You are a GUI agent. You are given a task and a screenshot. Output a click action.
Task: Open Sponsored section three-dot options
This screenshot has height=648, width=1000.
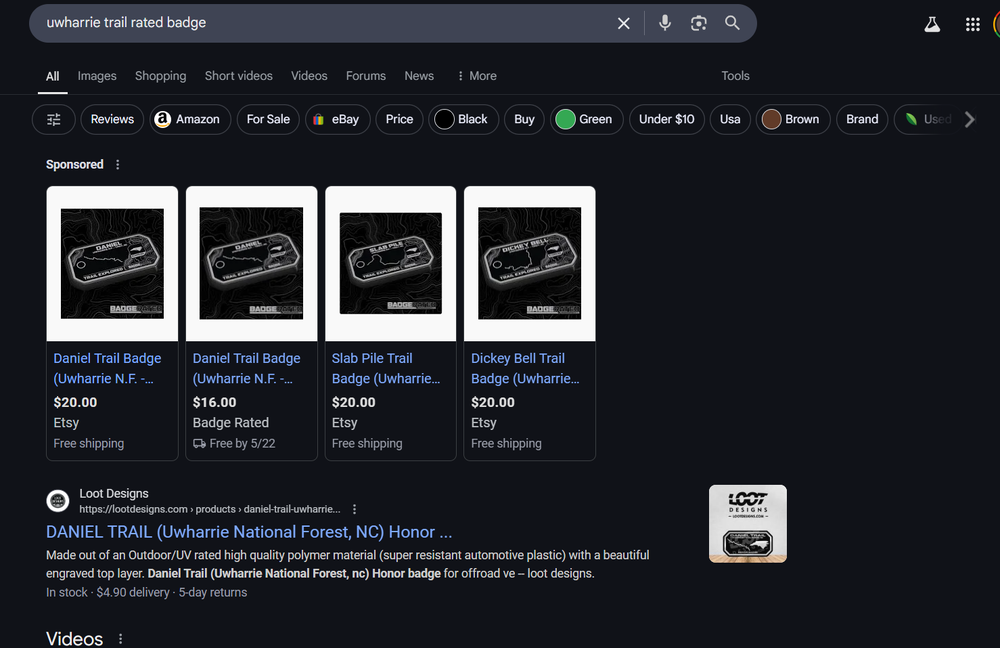(117, 165)
